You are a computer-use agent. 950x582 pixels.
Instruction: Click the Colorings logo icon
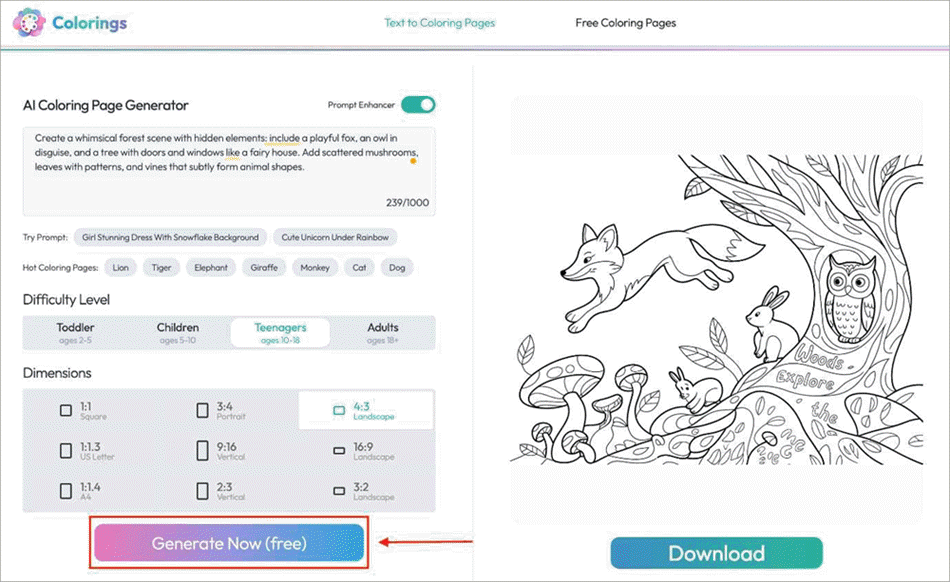[30, 22]
